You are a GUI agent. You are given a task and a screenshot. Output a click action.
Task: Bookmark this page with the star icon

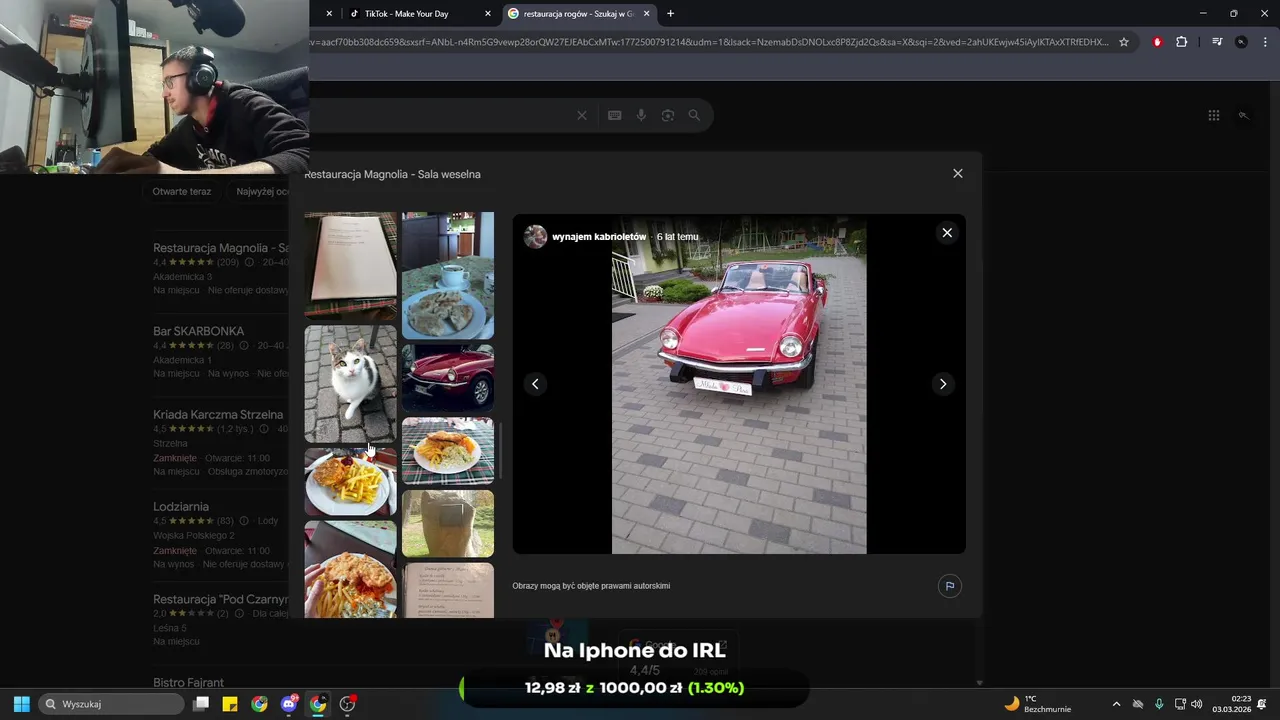click(x=1124, y=42)
